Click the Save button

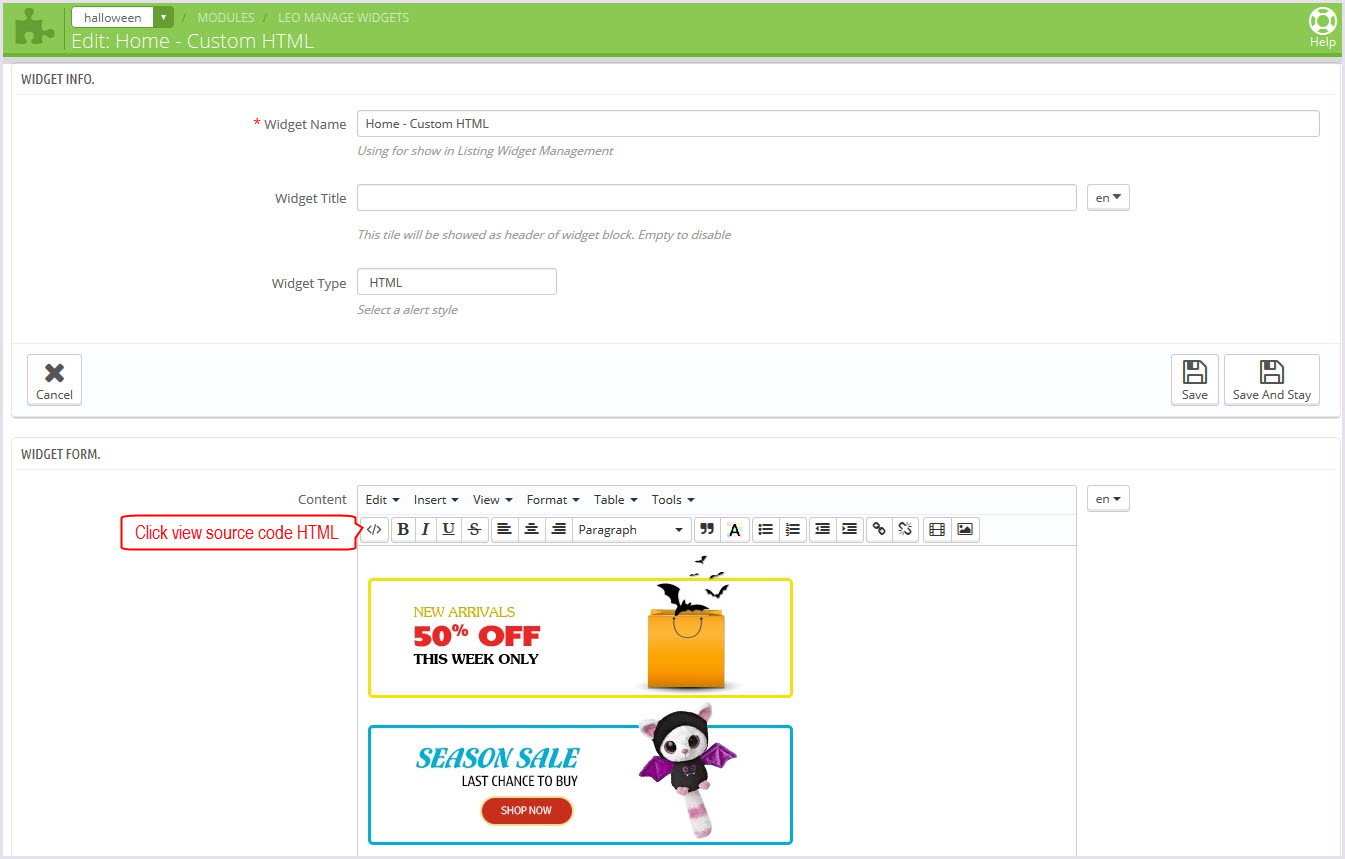pos(1195,380)
